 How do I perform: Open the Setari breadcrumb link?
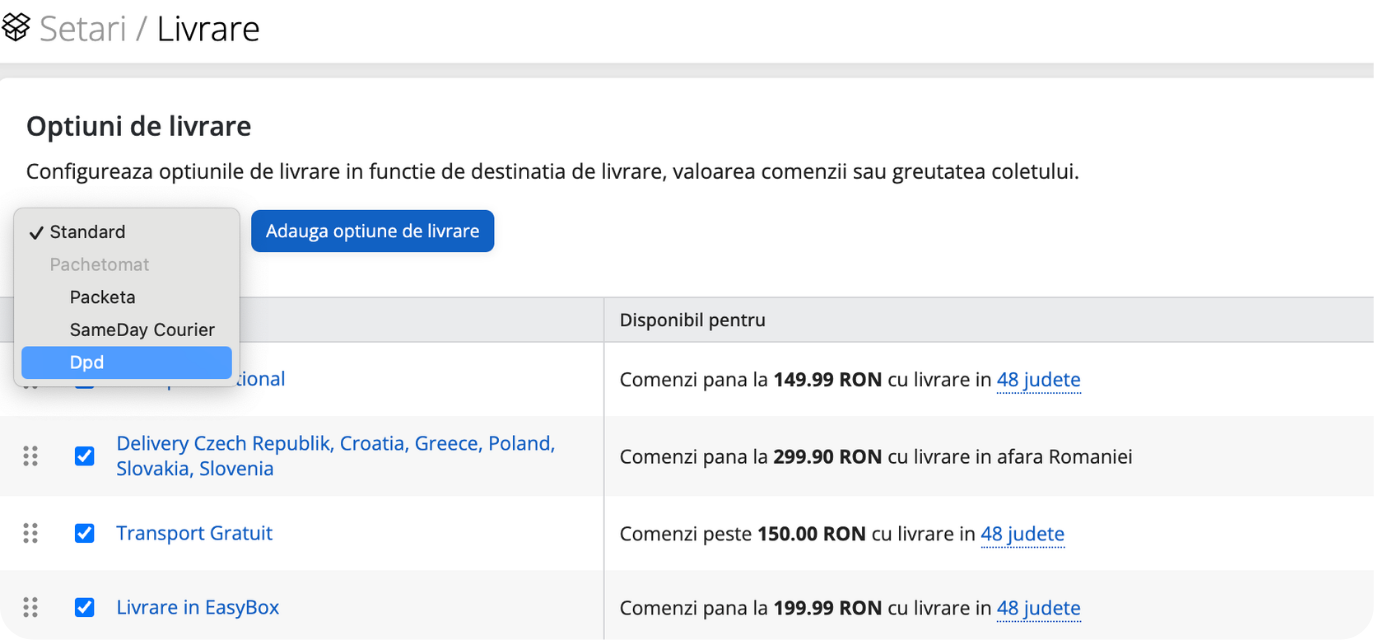tap(83, 28)
